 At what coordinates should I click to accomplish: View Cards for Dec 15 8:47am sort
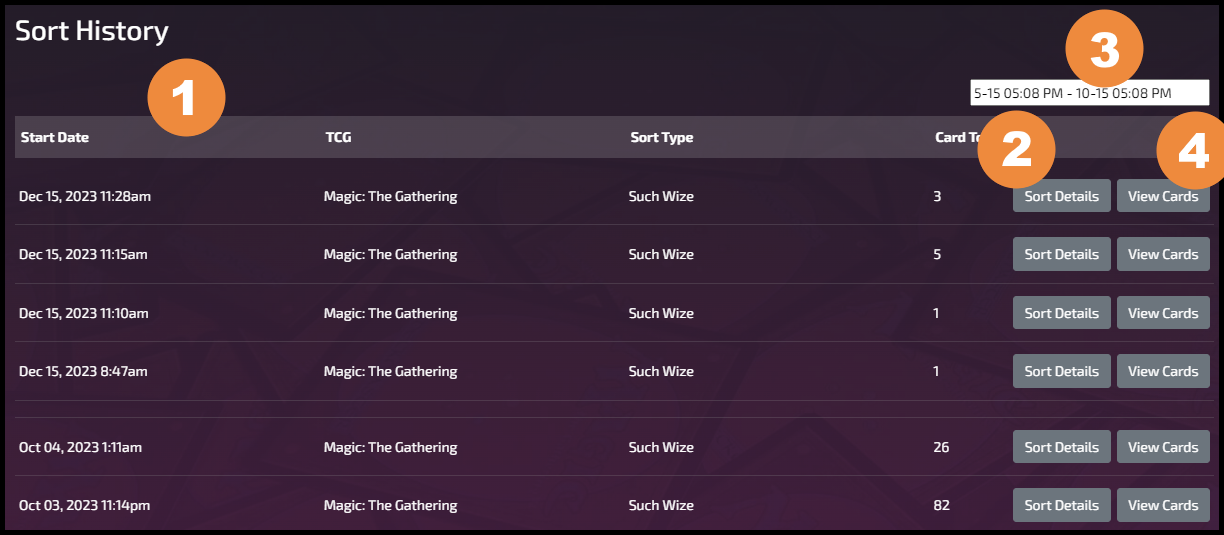tap(1163, 371)
